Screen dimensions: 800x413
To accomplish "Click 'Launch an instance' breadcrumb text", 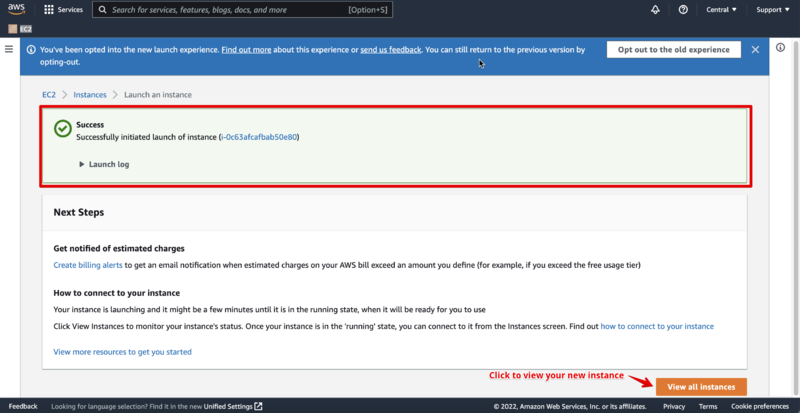I will (x=158, y=94).
